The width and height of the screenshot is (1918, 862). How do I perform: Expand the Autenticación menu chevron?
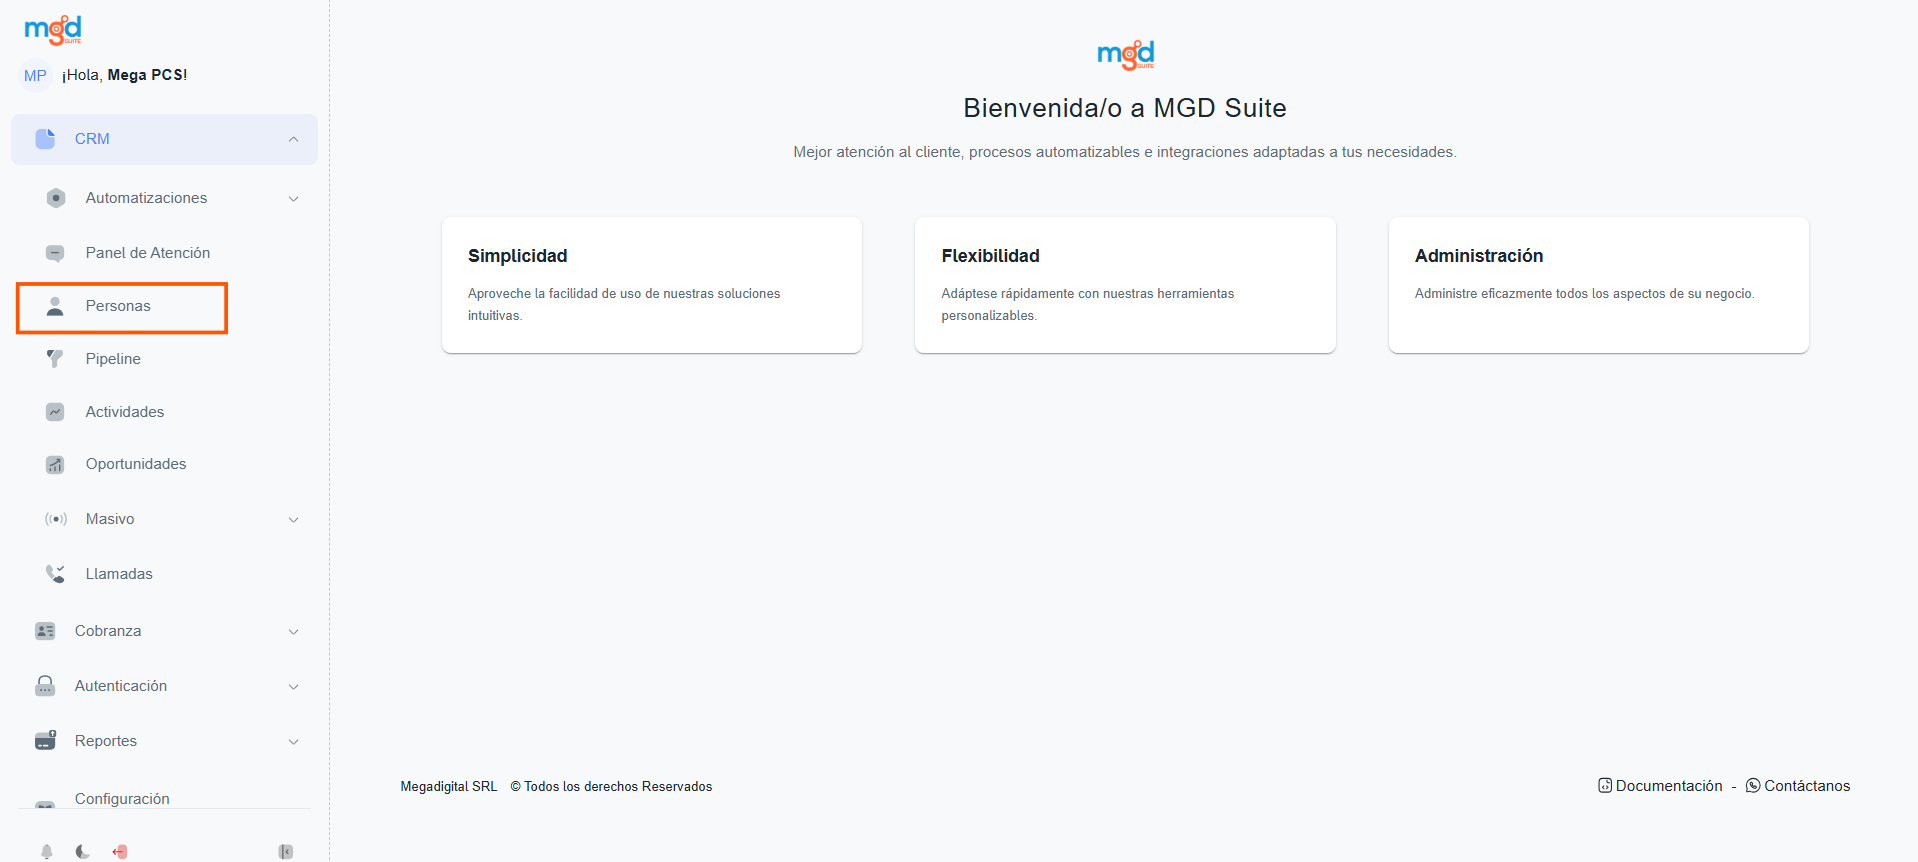(x=293, y=686)
